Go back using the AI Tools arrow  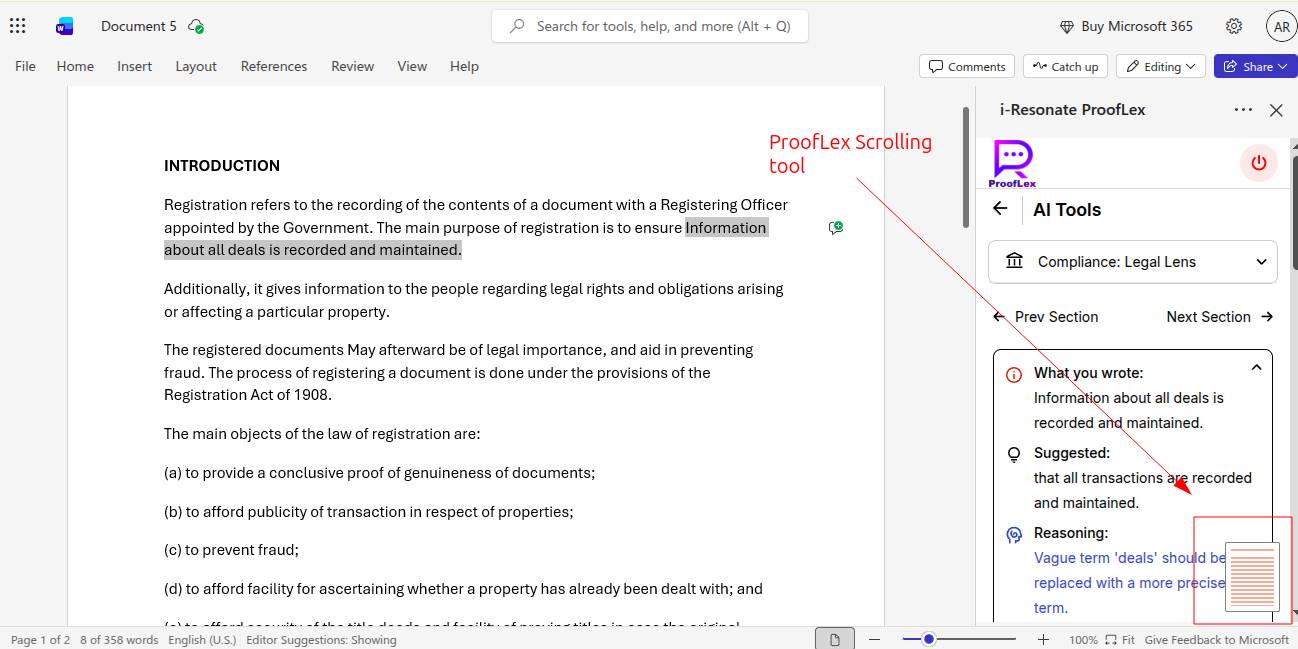[1000, 209]
